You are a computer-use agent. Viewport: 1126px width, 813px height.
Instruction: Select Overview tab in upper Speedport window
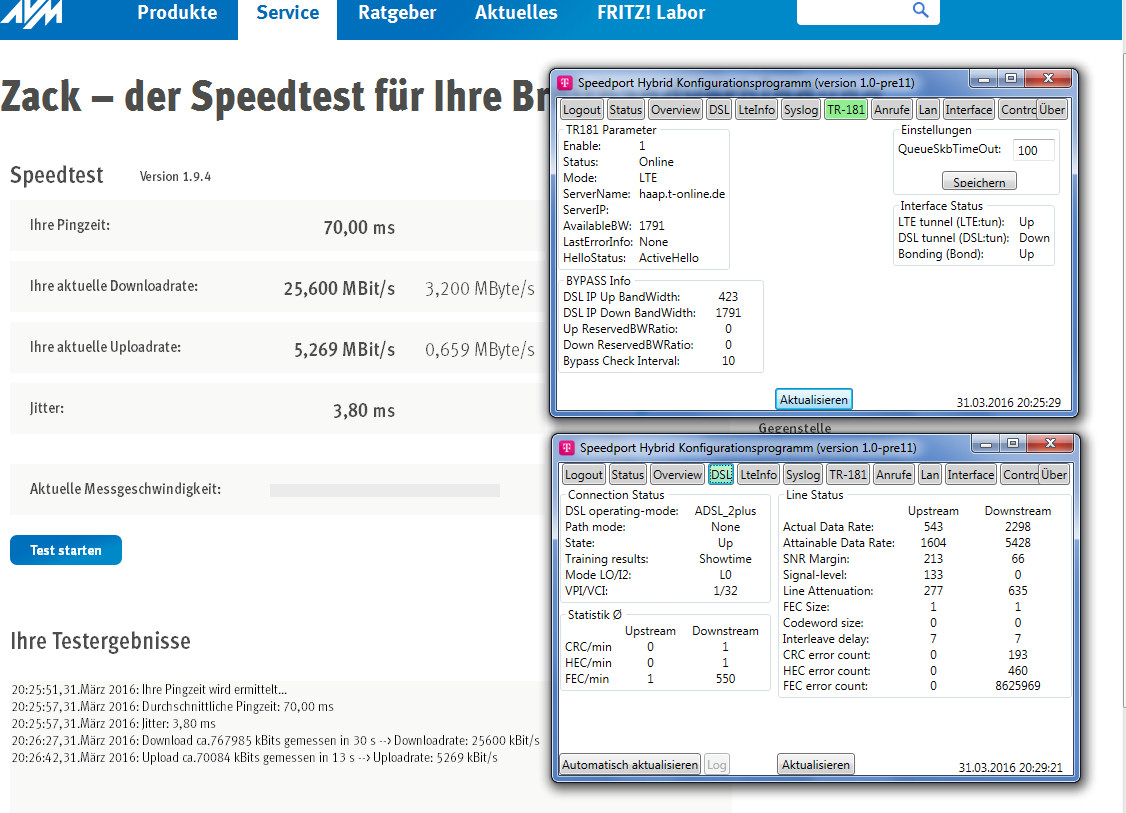(675, 110)
